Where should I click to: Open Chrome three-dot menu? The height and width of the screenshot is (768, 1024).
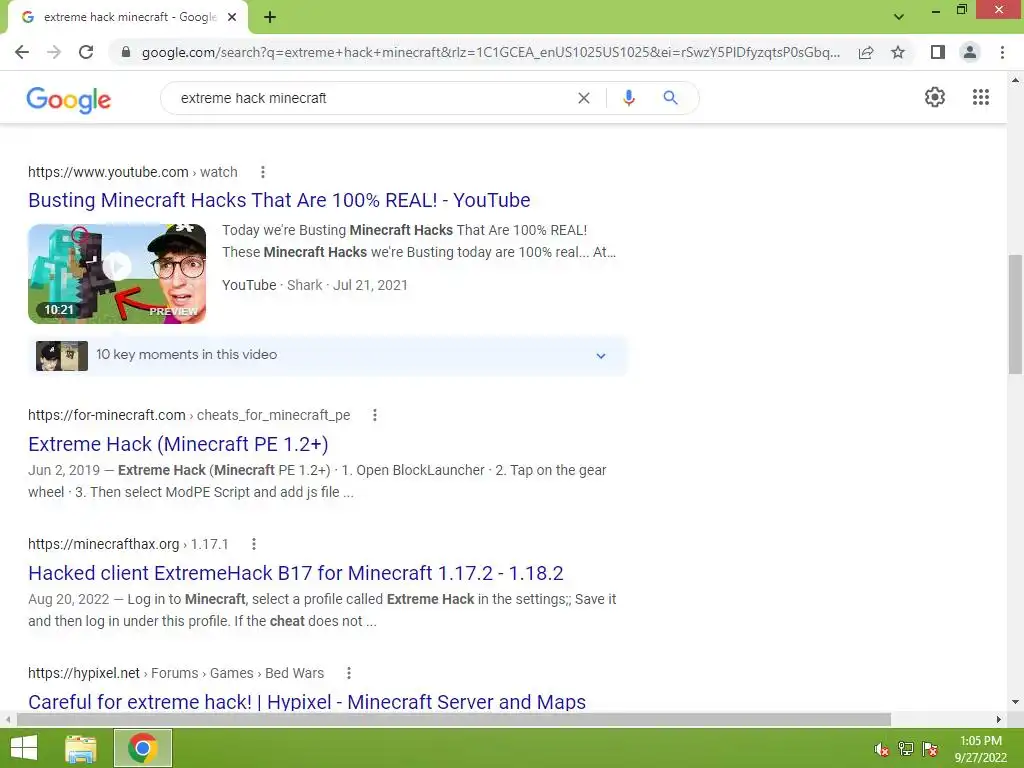[1002, 52]
